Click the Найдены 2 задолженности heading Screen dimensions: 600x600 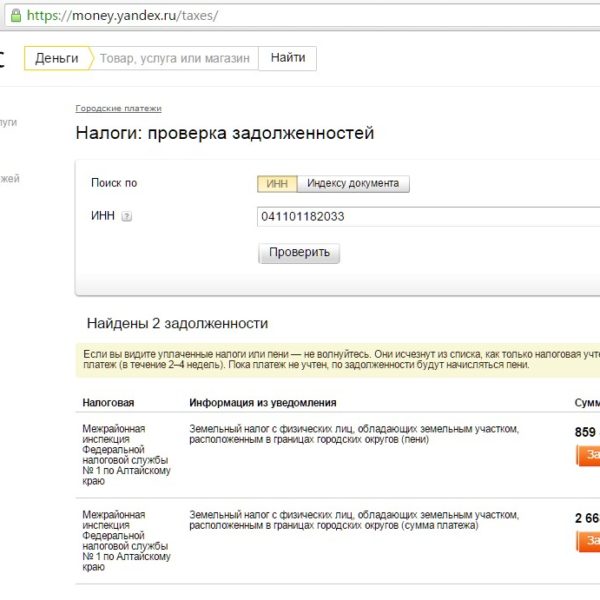177,323
